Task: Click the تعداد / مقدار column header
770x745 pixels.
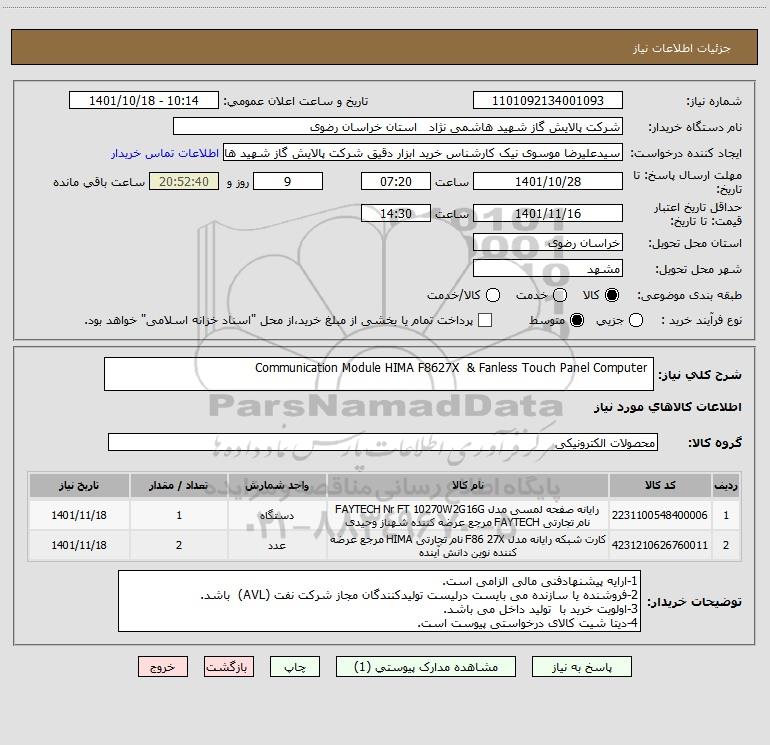Action: pos(179,485)
